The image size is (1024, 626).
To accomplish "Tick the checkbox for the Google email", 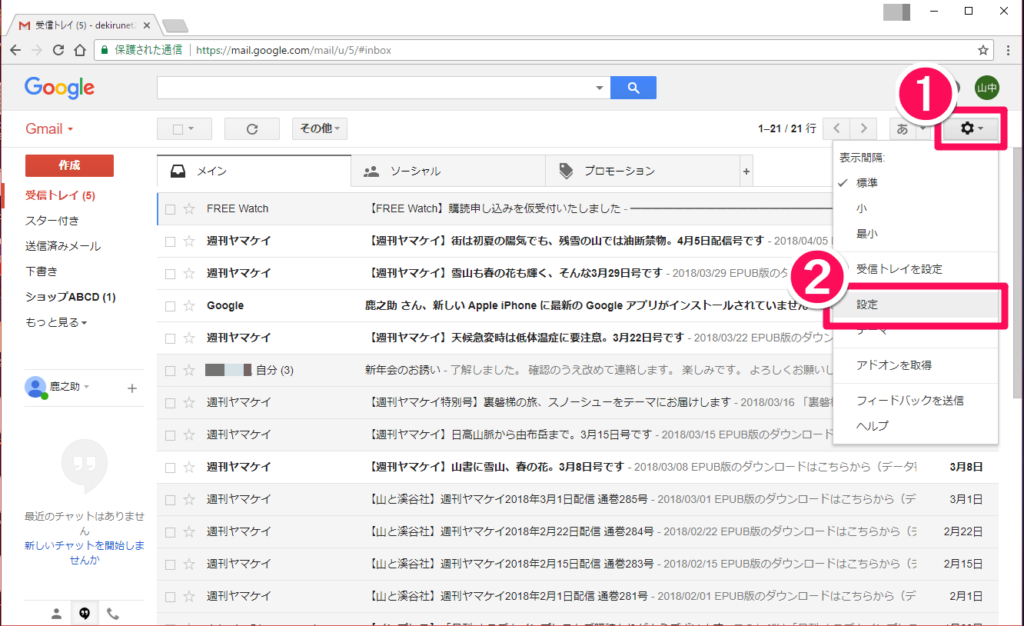I will click(170, 306).
